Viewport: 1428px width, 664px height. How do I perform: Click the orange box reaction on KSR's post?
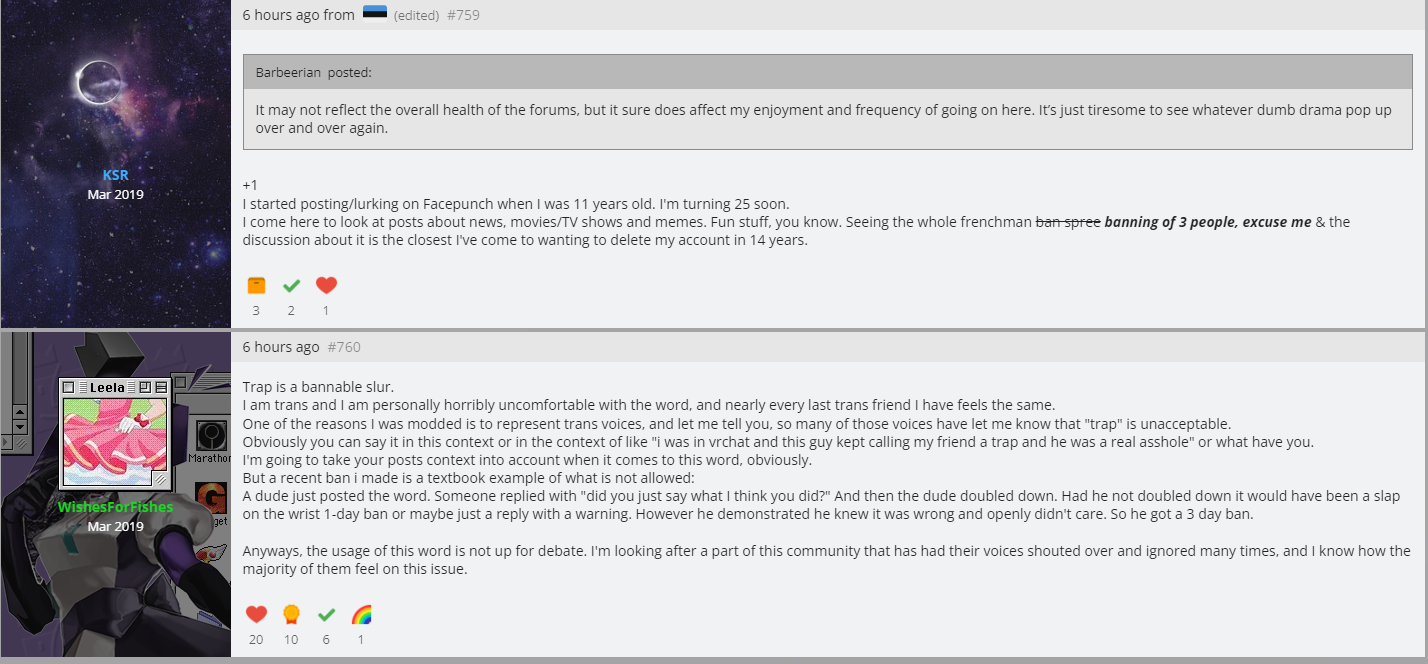pyautogui.click(x=256, y=285)
